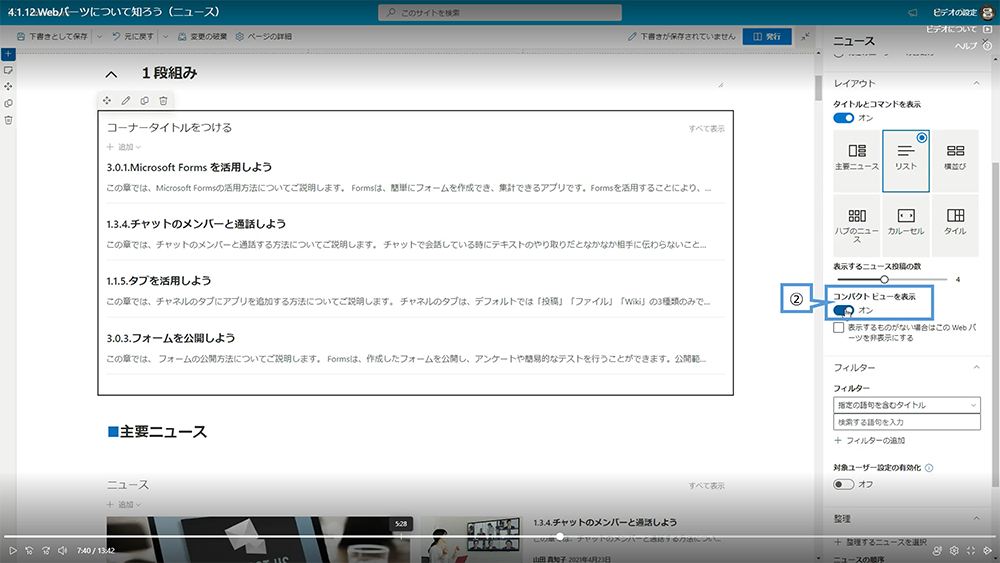
Task: Select the Side-by-side layout tile
Action: coord(955,161)
